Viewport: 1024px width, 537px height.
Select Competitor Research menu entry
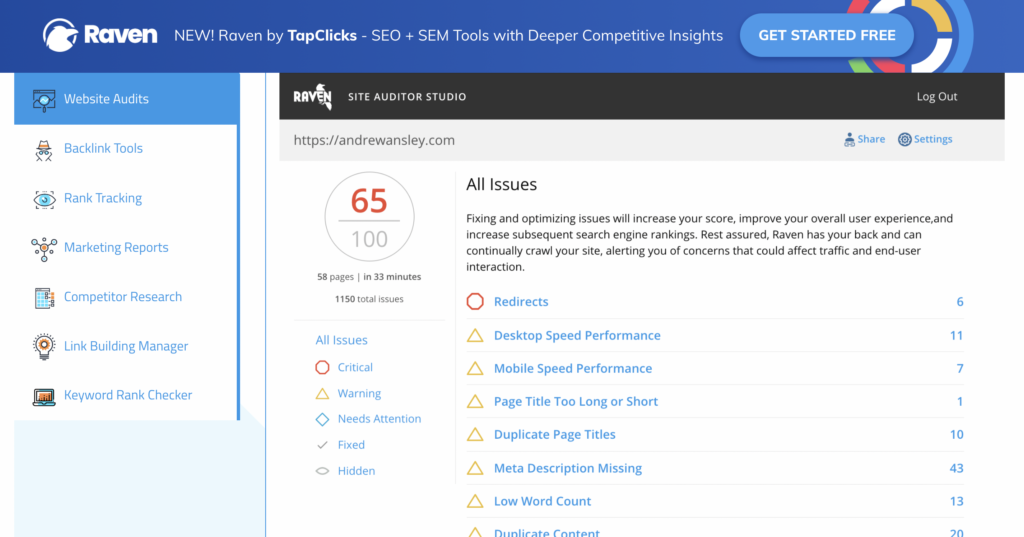[123, 297]
